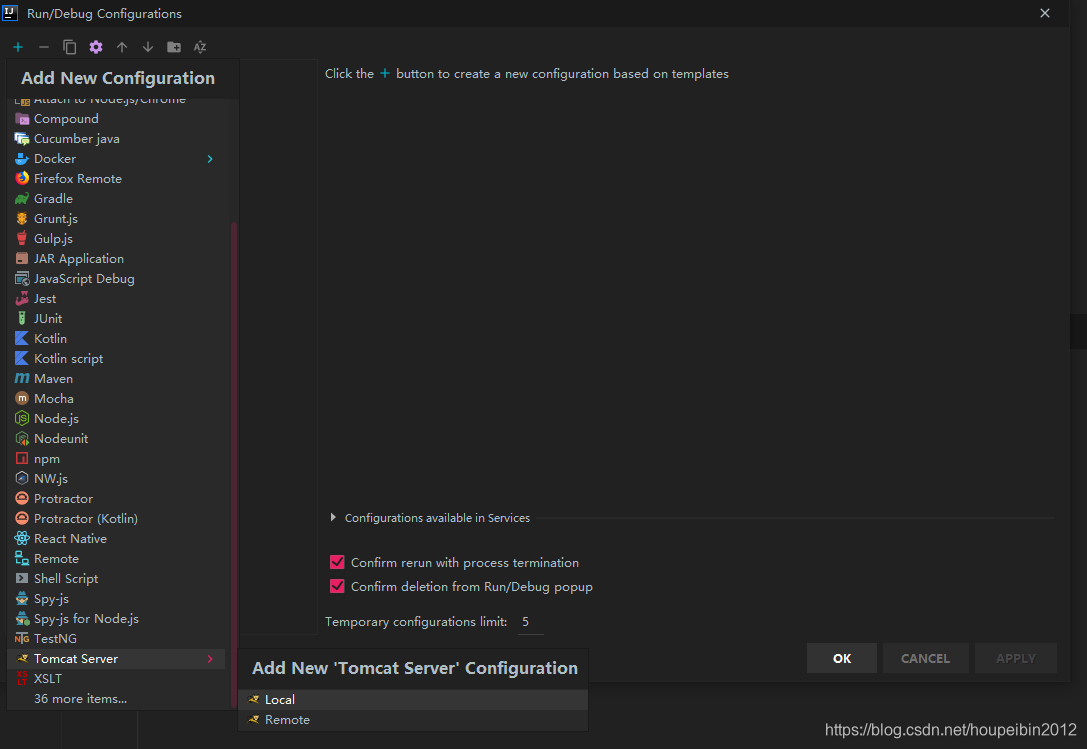The image size is (1087, 749).
Task: Click the Maven m icon
Action: click(22, 379)
